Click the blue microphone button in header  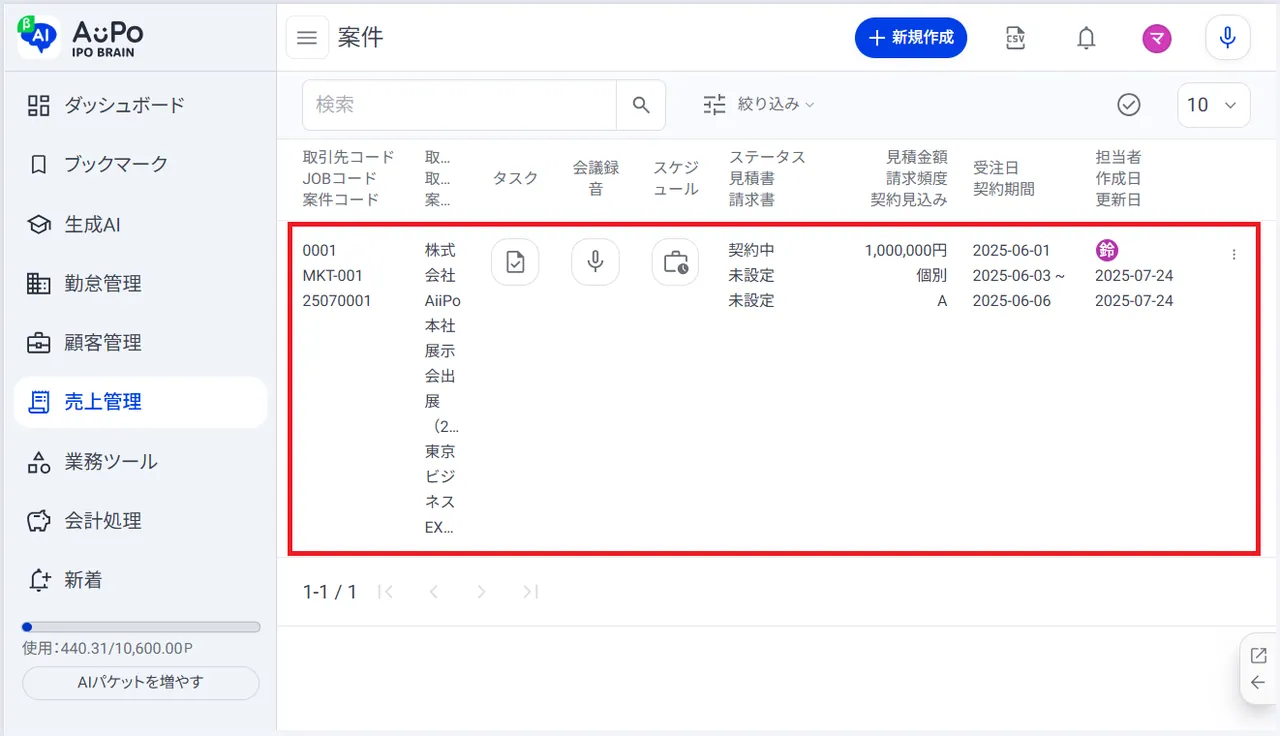1228,38
